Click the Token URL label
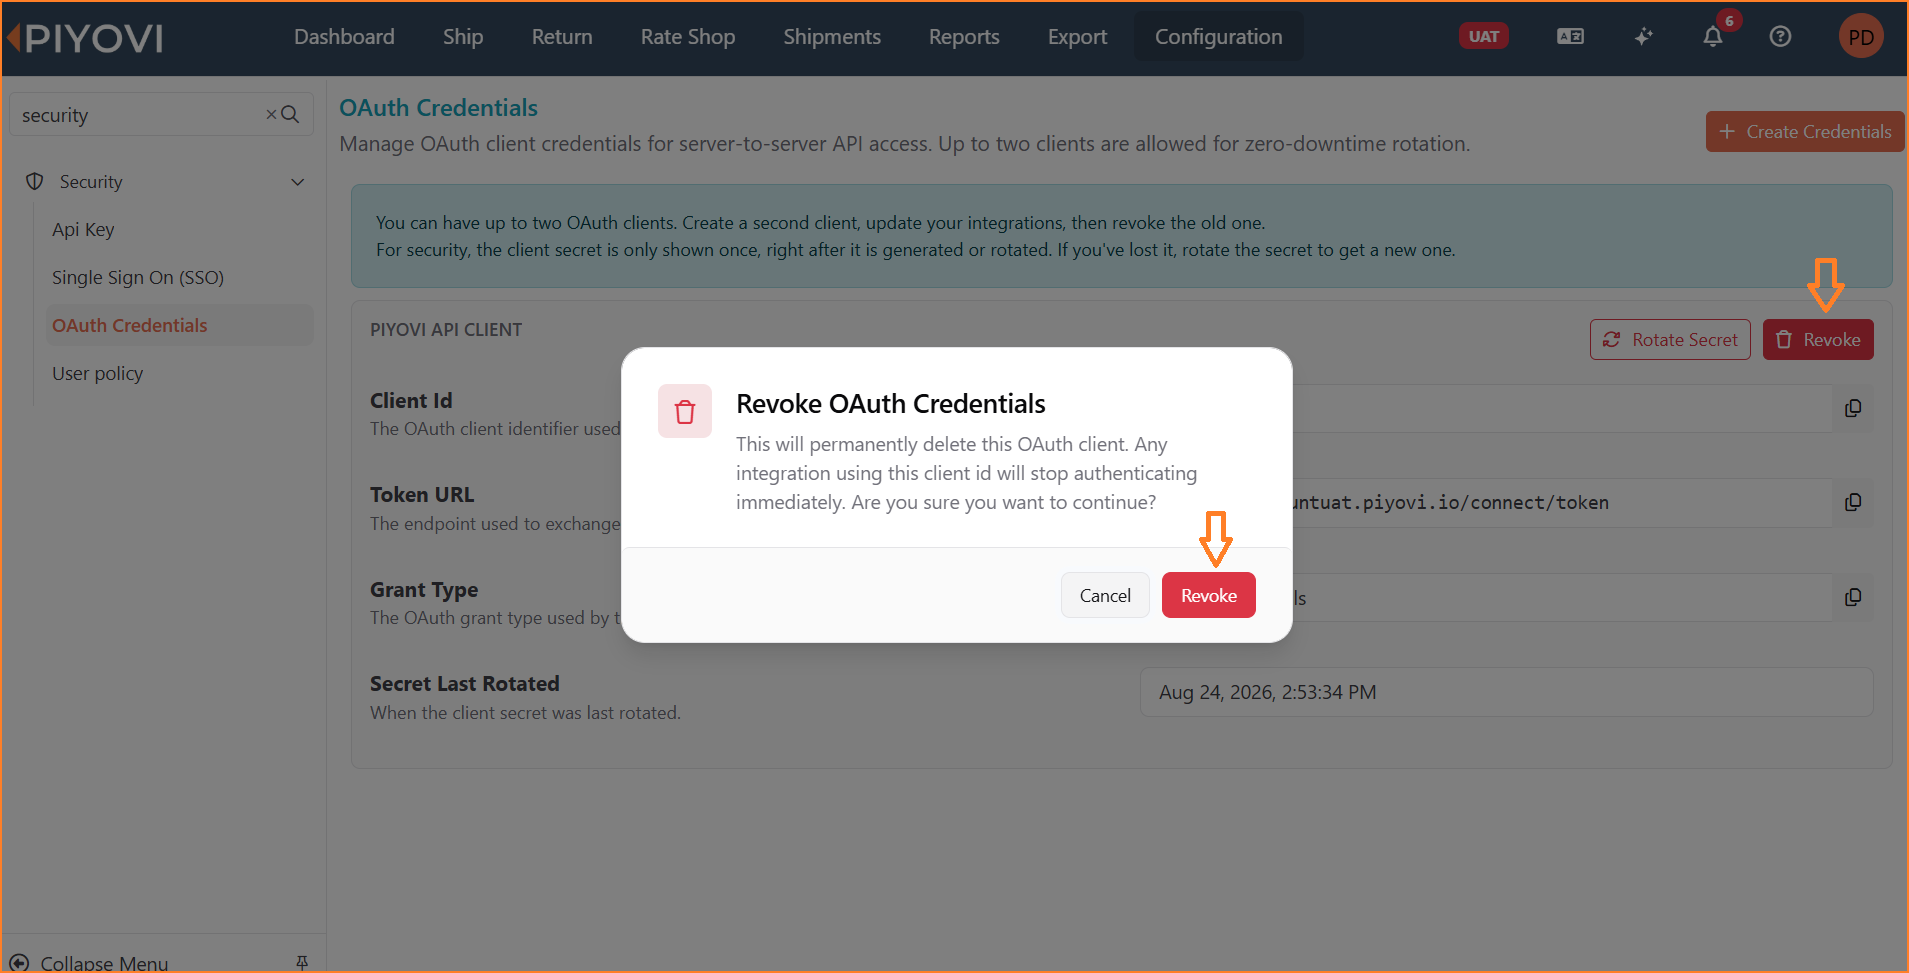 422,494
